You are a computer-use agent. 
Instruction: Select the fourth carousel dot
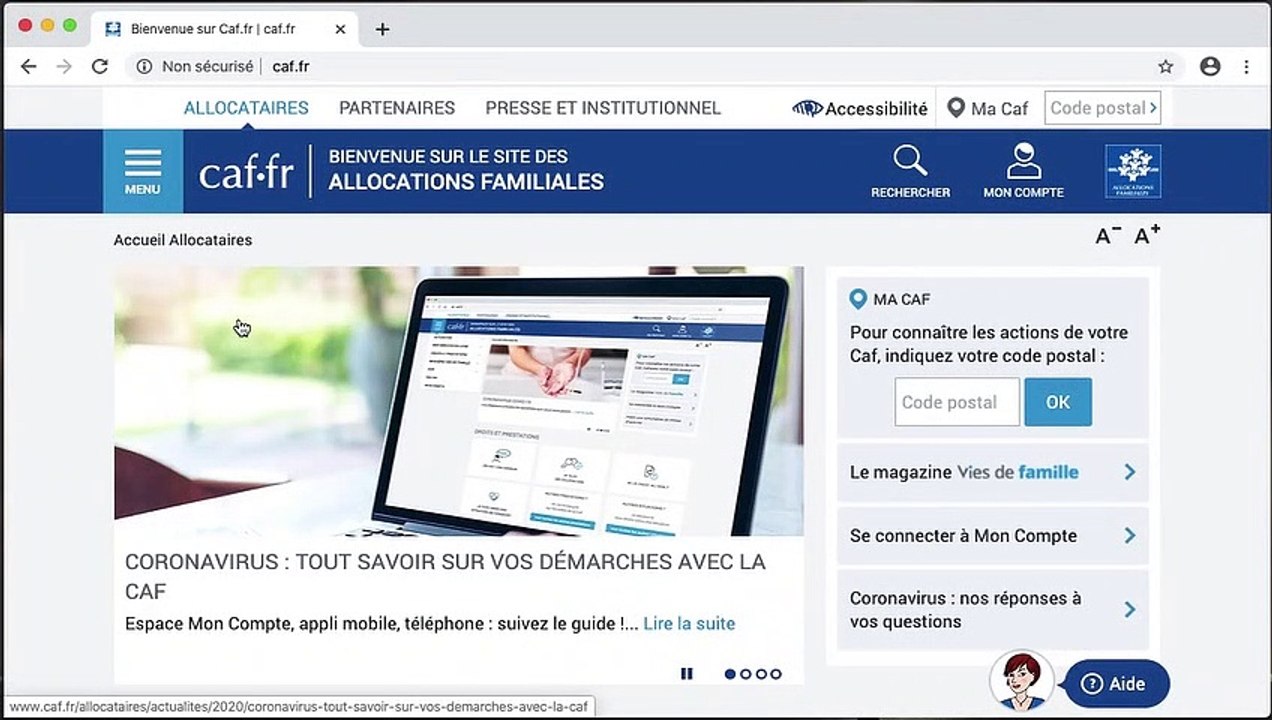pos(776,674)
